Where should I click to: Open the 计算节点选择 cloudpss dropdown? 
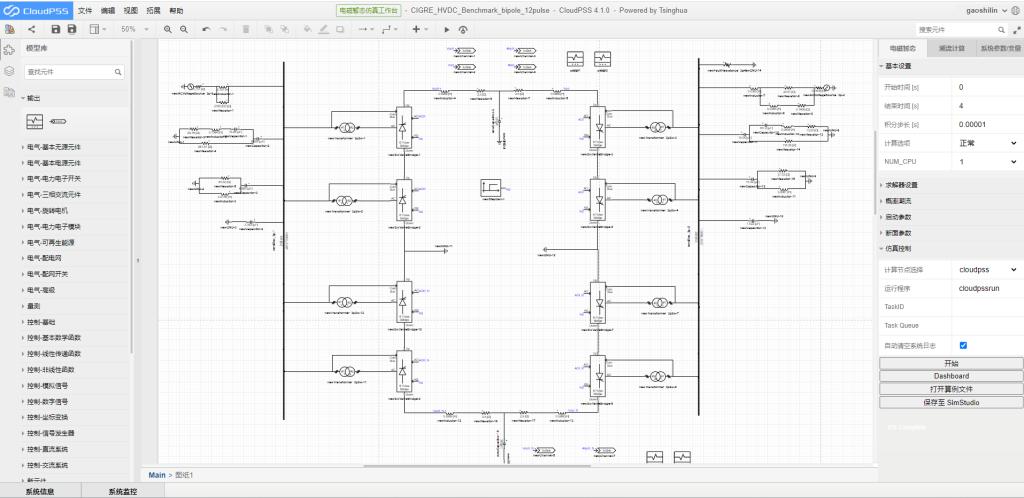(x=987, y=269)
